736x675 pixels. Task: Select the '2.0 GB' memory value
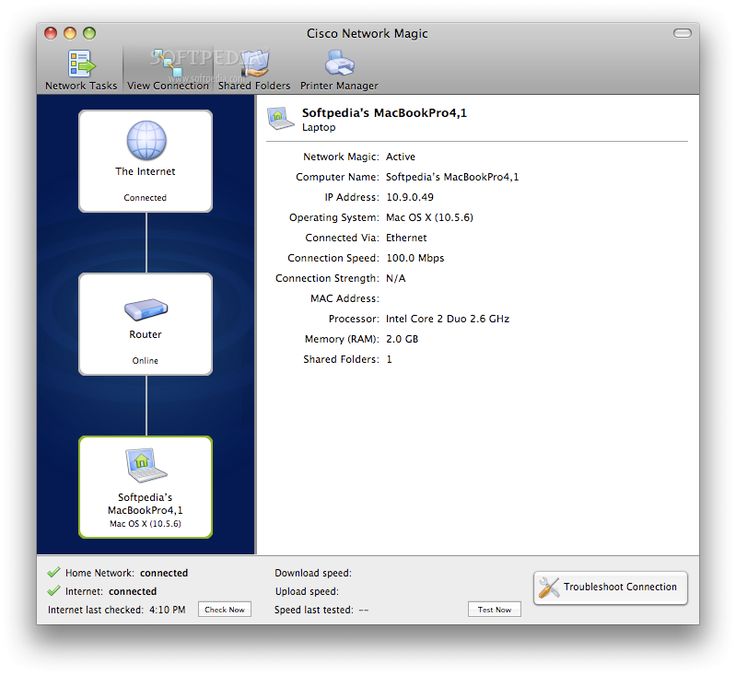402,339
